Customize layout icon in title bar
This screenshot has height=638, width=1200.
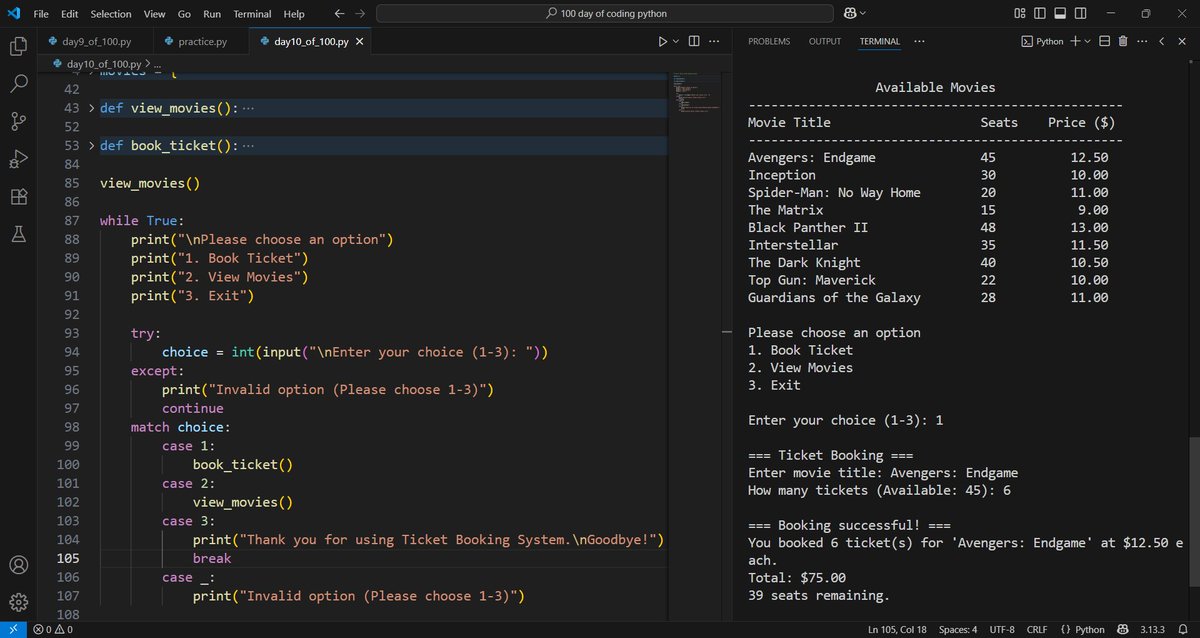click(1020, 13)
